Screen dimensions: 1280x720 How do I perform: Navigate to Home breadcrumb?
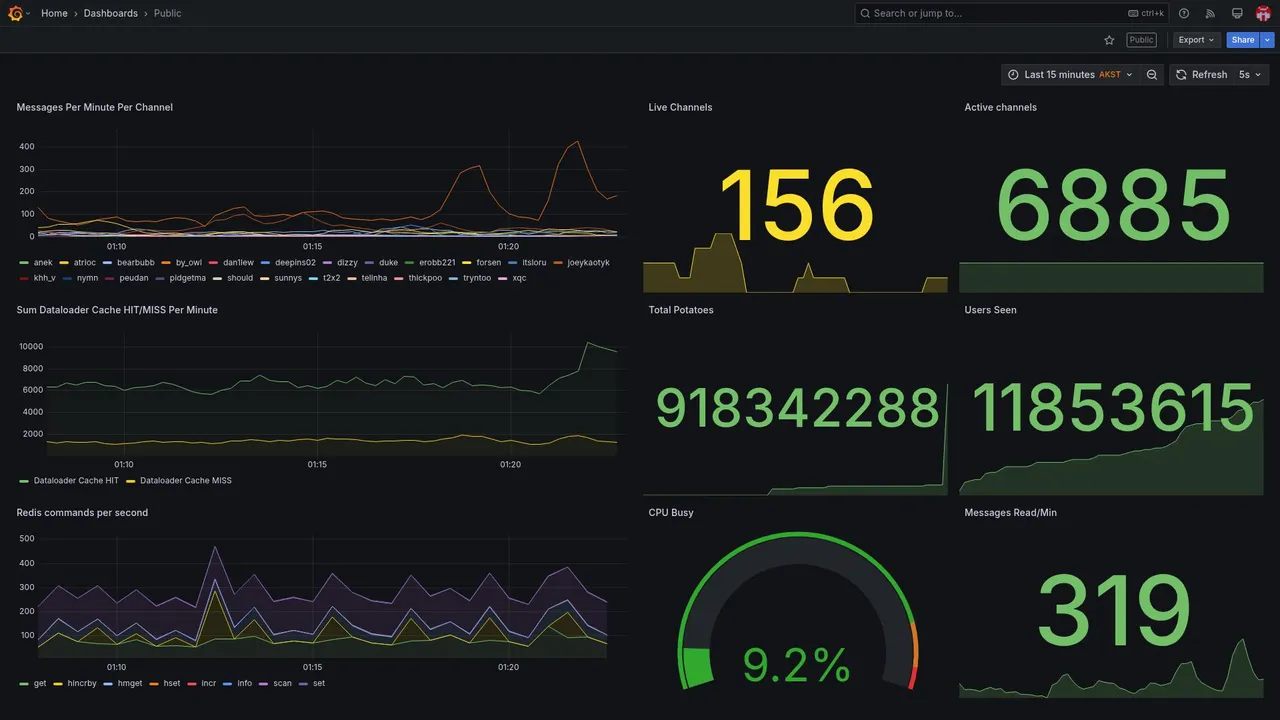54,13
